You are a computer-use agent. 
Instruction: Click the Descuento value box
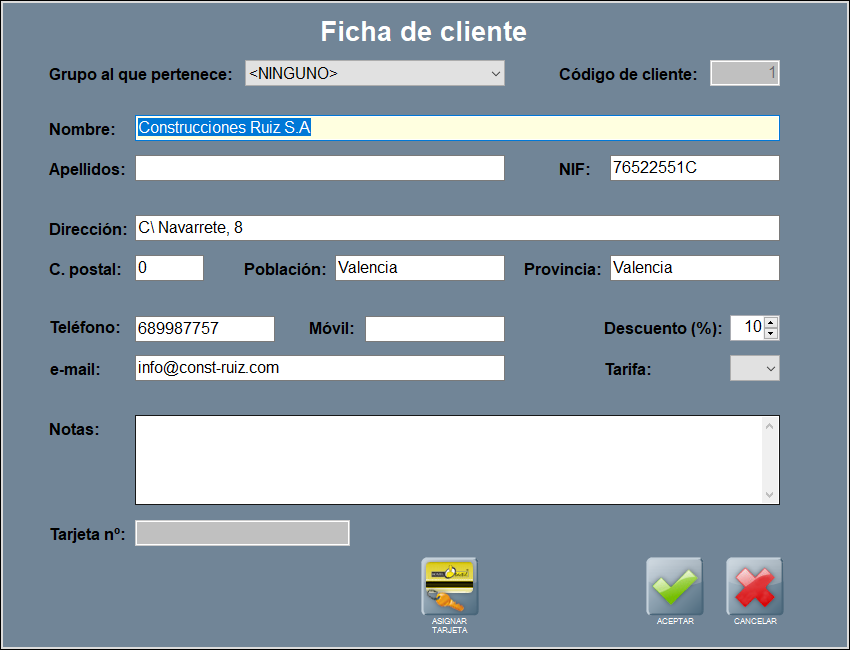[748, 328]
